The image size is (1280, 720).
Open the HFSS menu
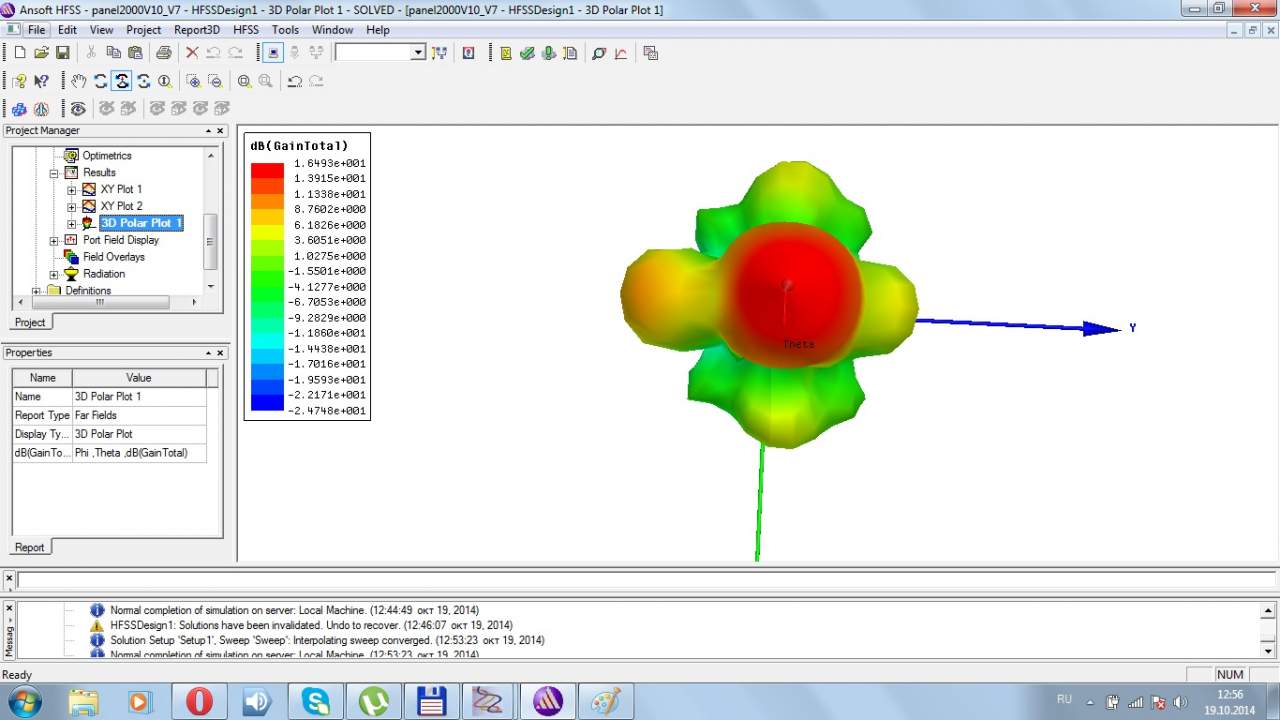click(246, 30)
